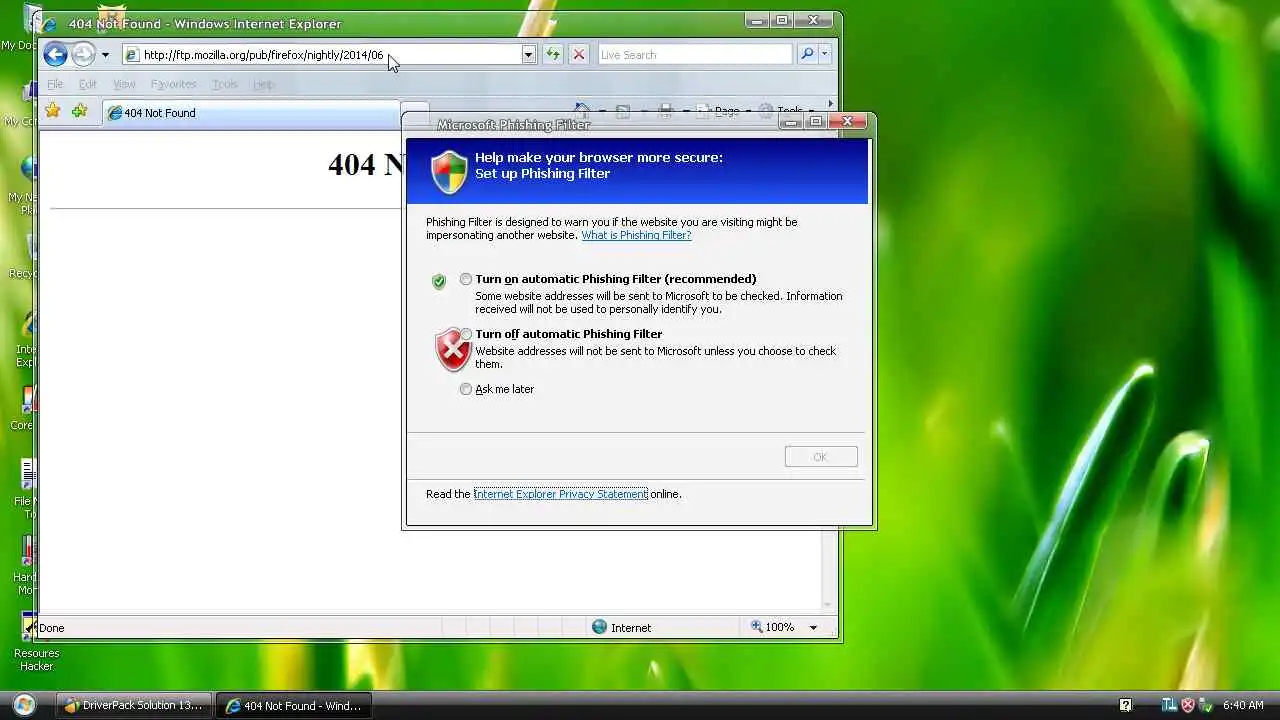
Task: Open Favorites Center star icon
Action: pos(53,111)
